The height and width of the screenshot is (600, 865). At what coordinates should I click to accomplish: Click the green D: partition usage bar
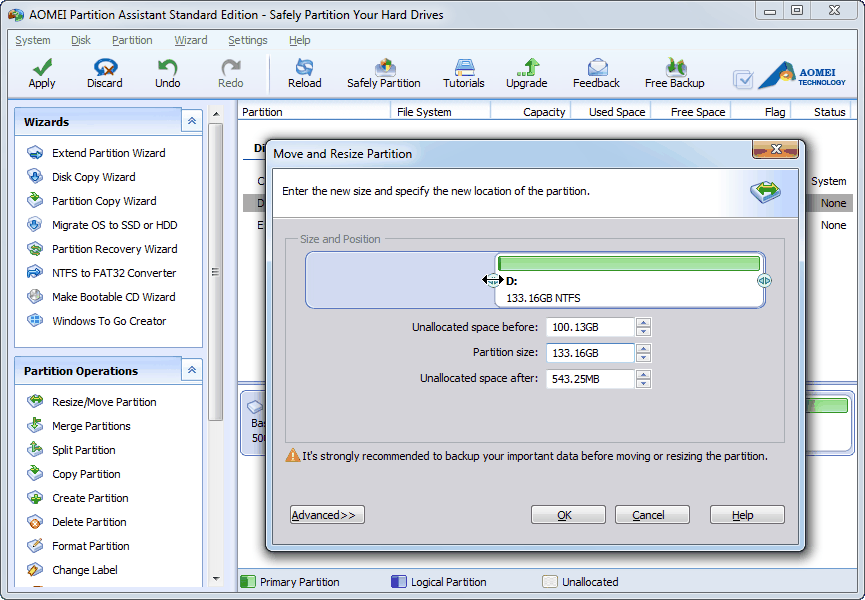click(x=629, y=263)
